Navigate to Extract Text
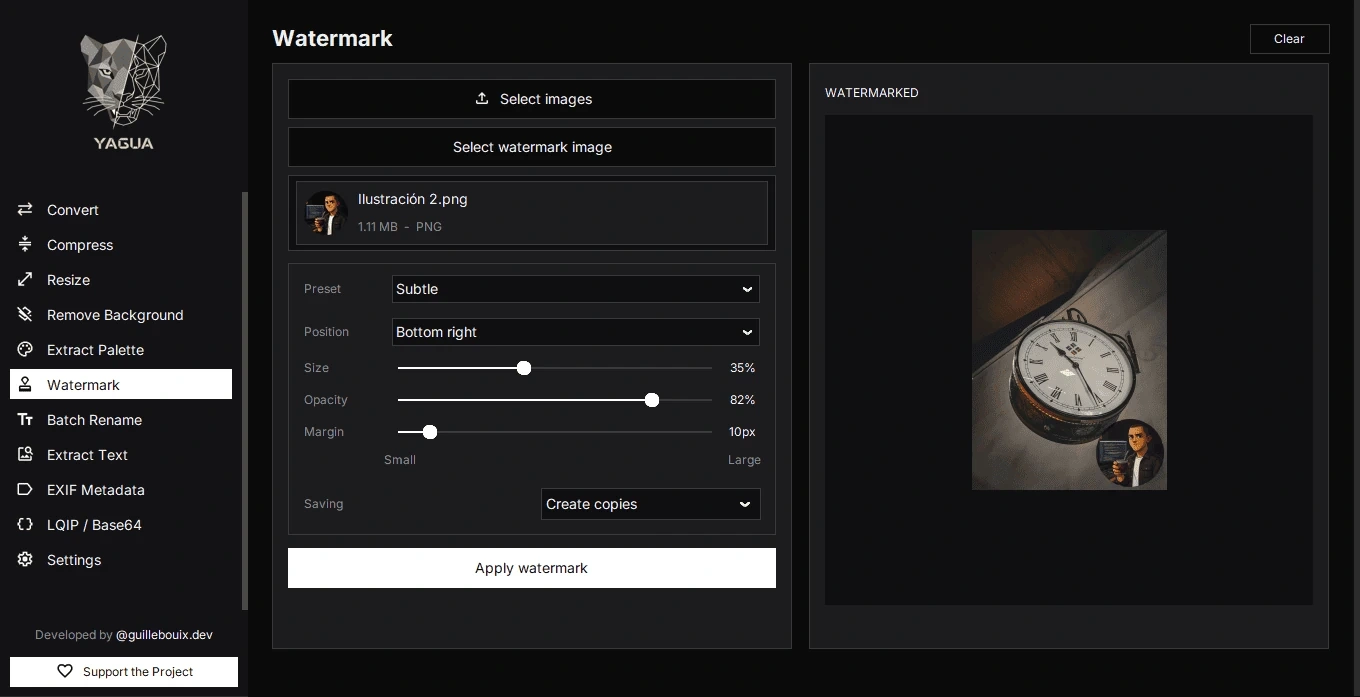 [x=121, y=455]
